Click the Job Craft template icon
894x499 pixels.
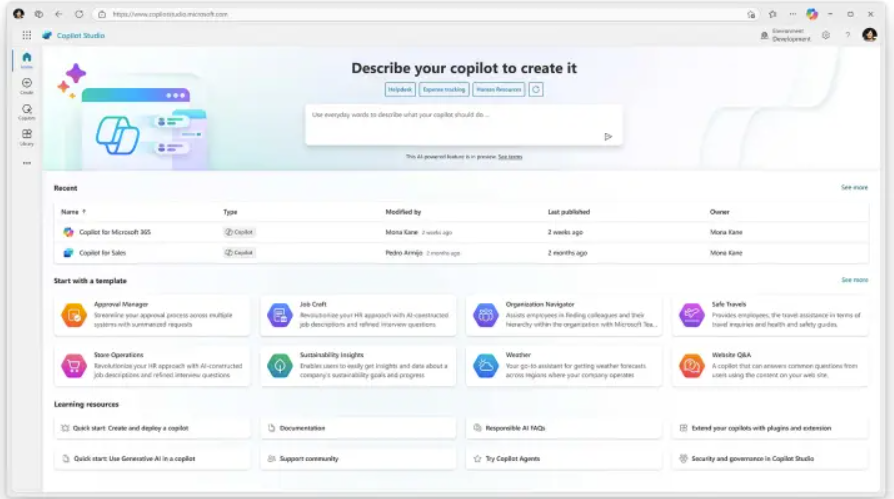click(x=280, y=315)
